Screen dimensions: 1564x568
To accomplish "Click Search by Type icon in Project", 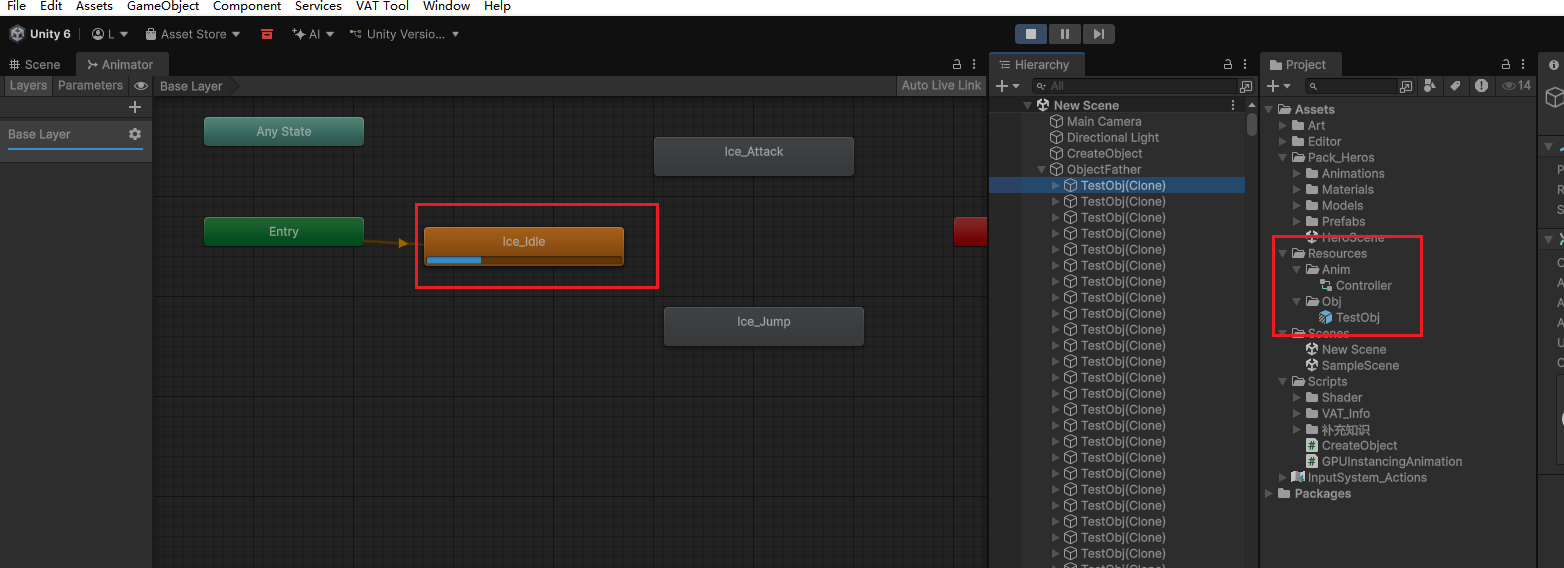I will click(1430, 86).
